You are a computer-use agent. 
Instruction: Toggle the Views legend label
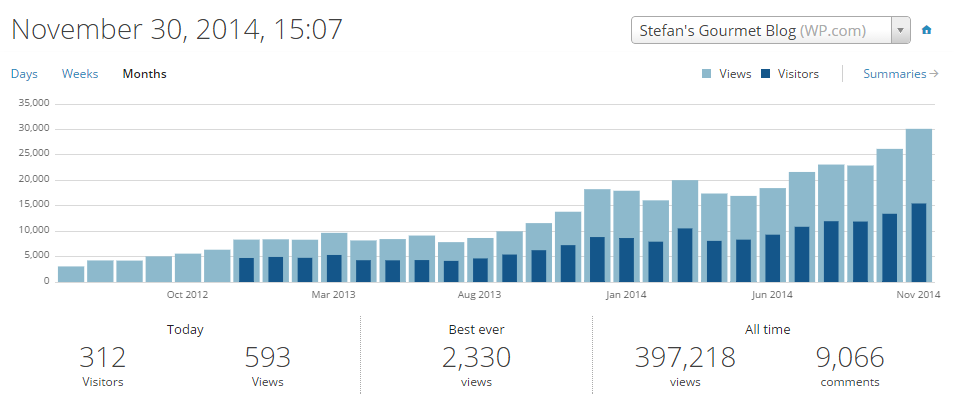(735, 74)
